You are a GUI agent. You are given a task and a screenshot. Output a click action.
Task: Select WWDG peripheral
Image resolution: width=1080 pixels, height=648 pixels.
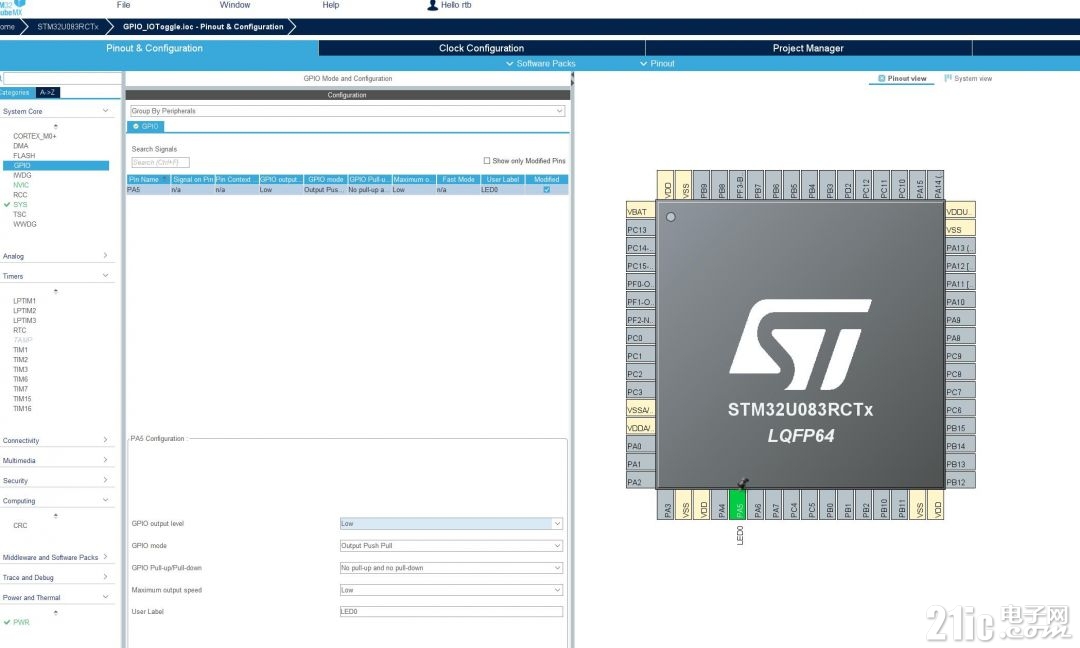coord(25,224)
